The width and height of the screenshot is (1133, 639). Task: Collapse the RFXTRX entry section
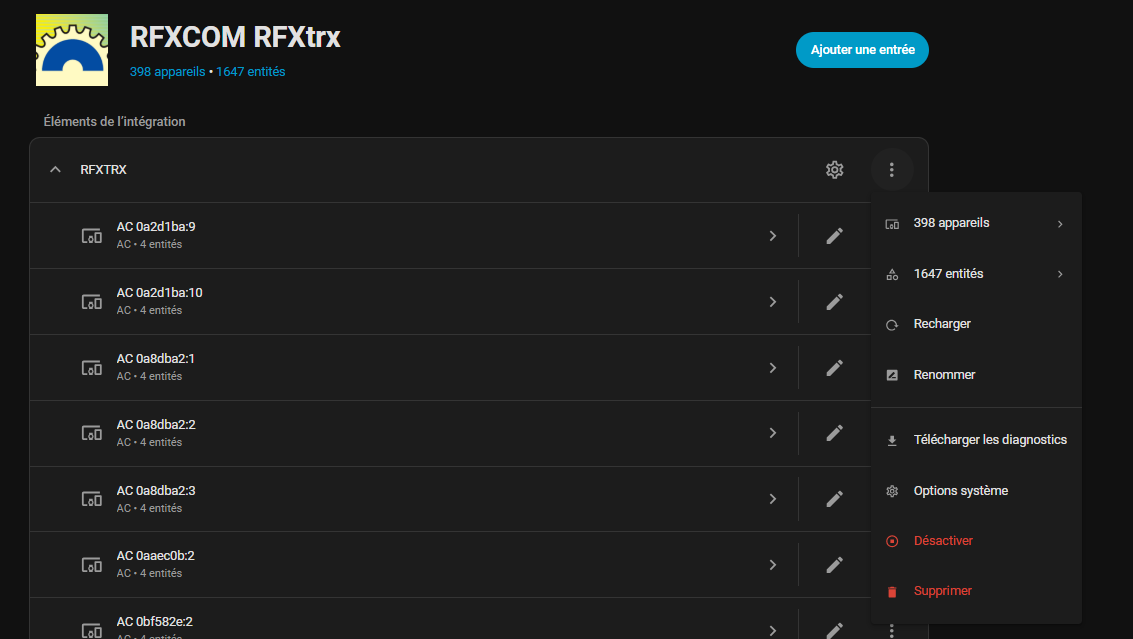tap(56, 170)
